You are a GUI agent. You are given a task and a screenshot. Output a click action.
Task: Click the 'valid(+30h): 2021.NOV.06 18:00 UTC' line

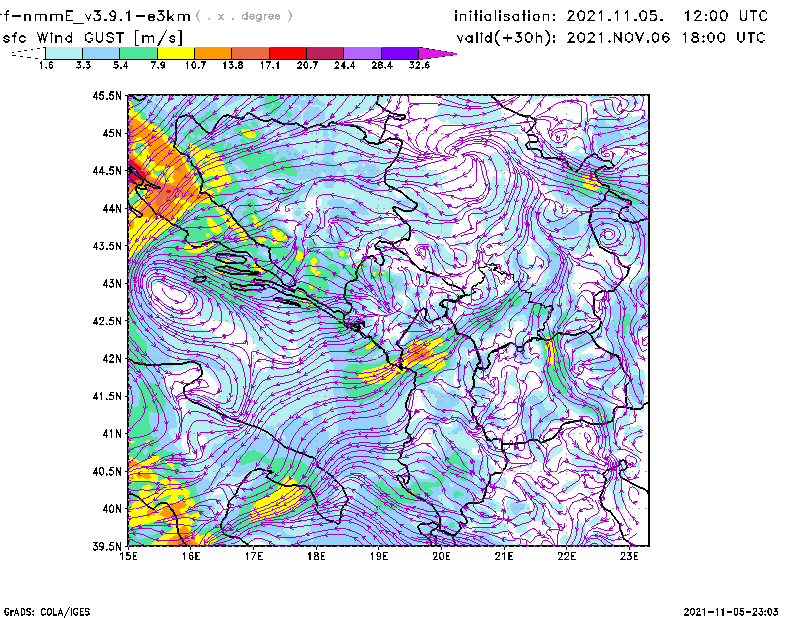[611, 37]
